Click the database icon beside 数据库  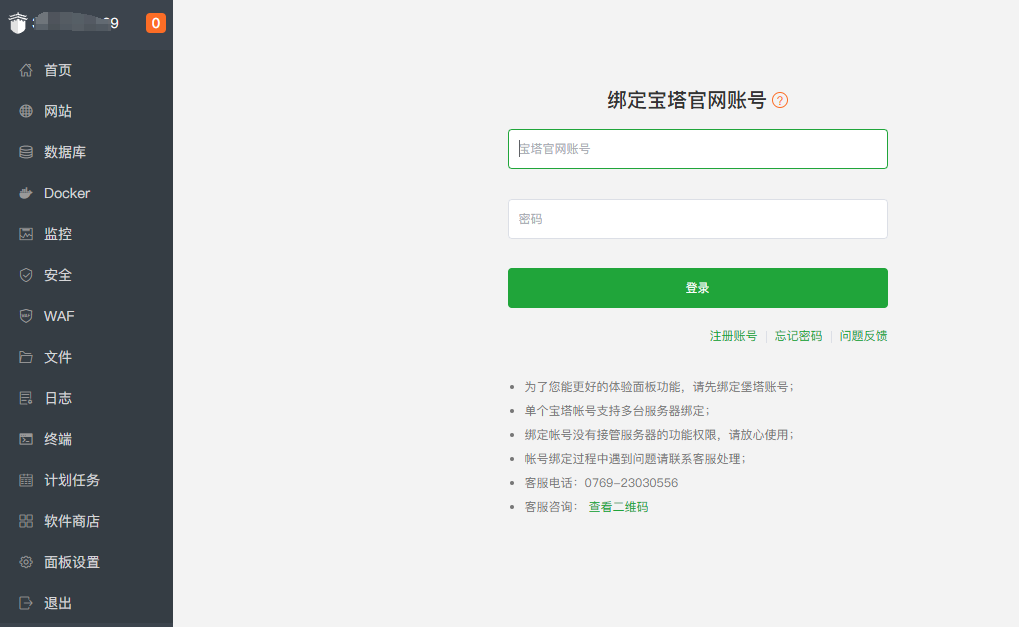[x=26, y=152]
